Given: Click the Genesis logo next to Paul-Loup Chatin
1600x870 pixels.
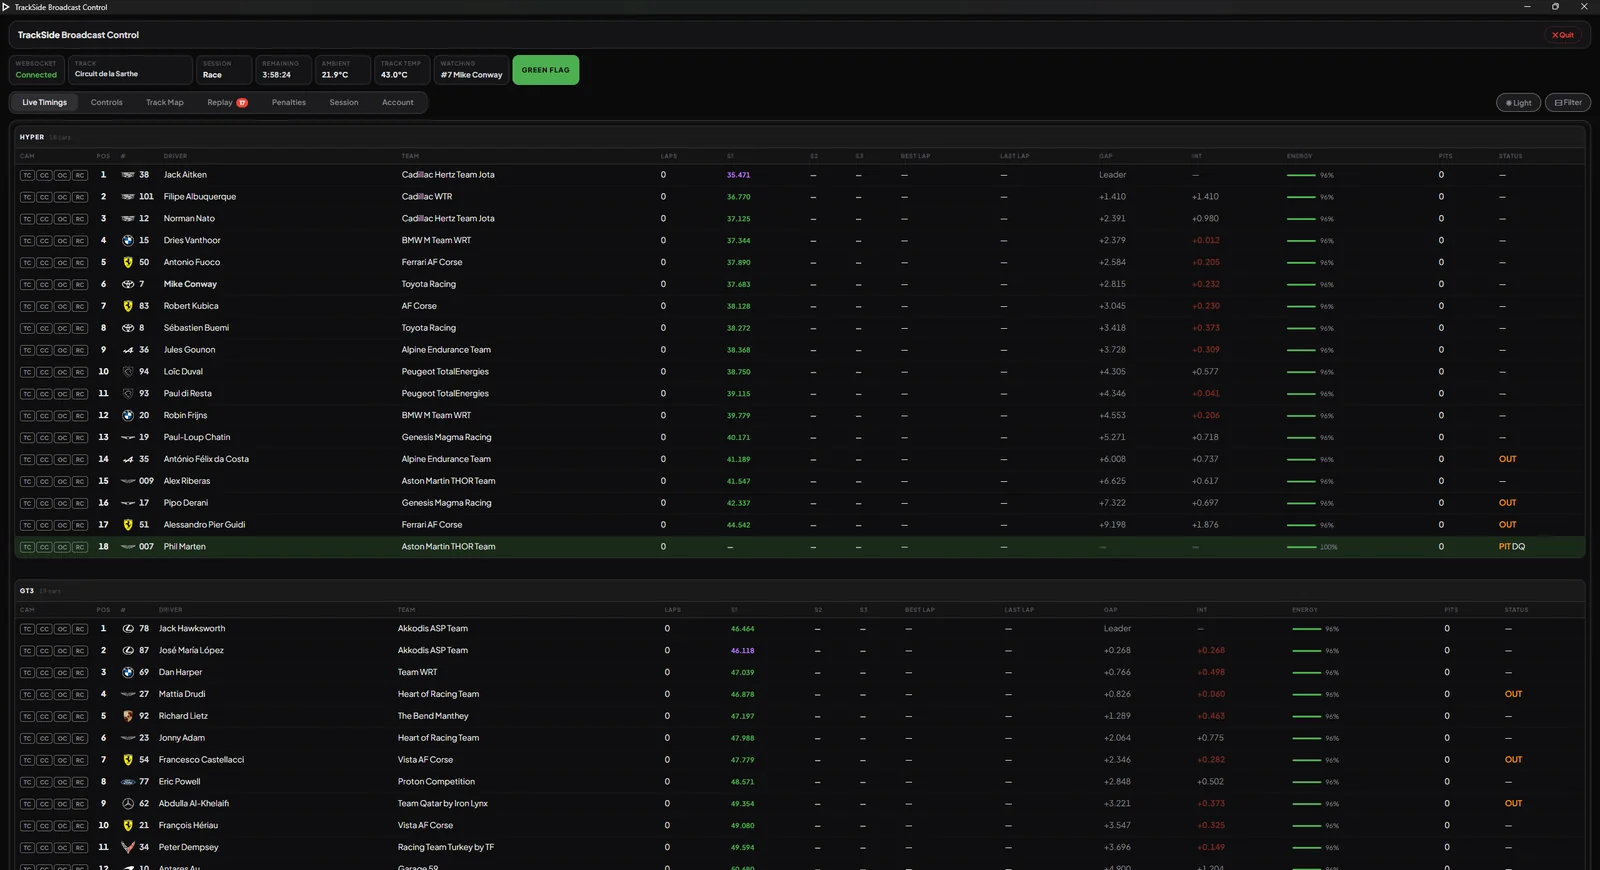Looking at the screenshot, I should coord(128,438).
